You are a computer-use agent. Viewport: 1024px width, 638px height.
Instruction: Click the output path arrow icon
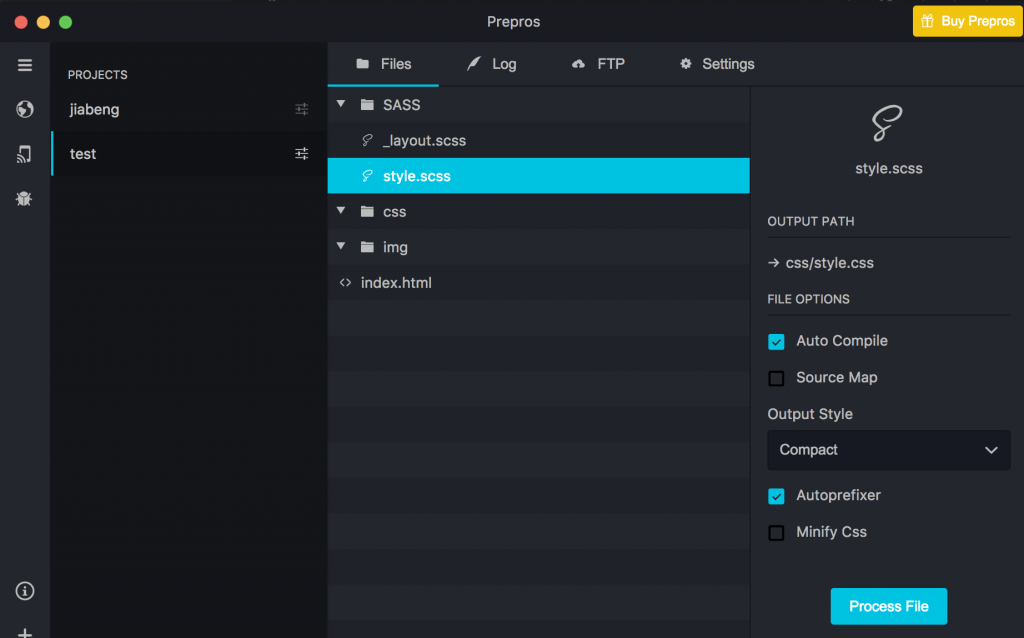pyautogui.click(x=773, y=263)
